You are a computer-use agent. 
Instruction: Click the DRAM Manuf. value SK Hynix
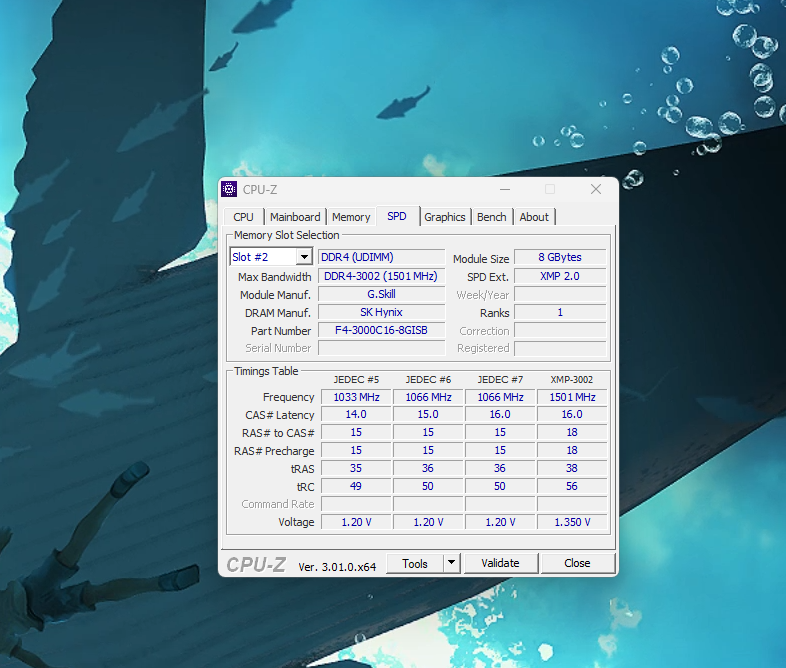point(381,312)
